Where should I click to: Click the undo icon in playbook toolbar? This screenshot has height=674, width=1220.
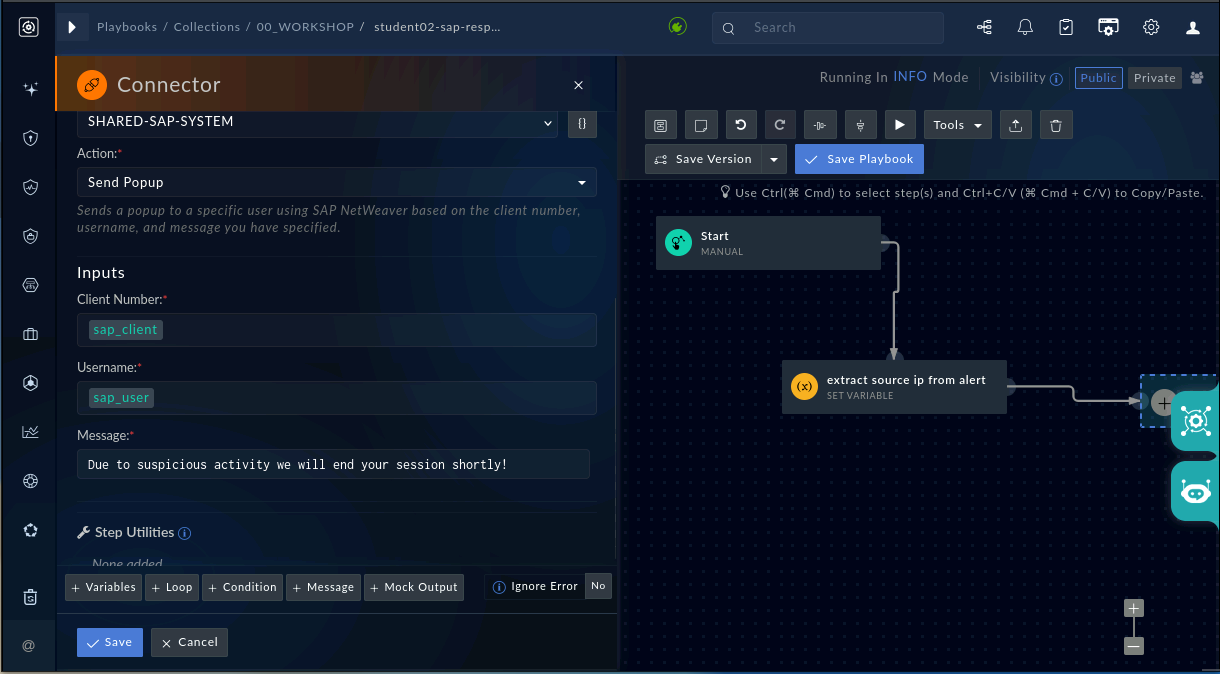[x=740, y=125]
